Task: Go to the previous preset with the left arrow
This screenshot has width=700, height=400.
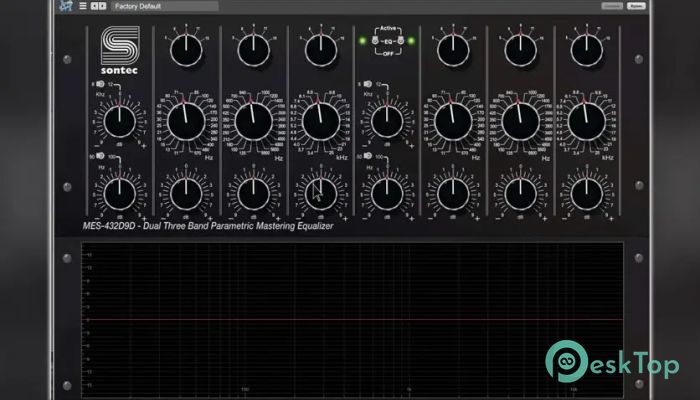Action: (x=94, y=6)
